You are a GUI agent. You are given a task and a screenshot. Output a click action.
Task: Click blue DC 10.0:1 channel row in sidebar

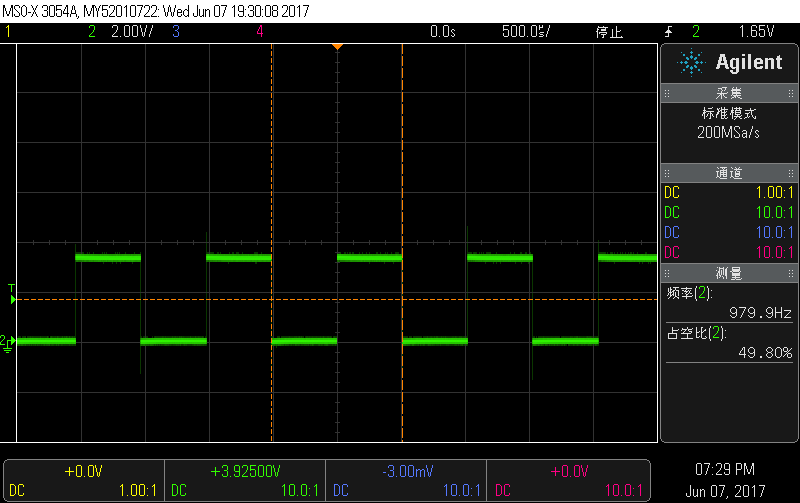pos(729,233)
